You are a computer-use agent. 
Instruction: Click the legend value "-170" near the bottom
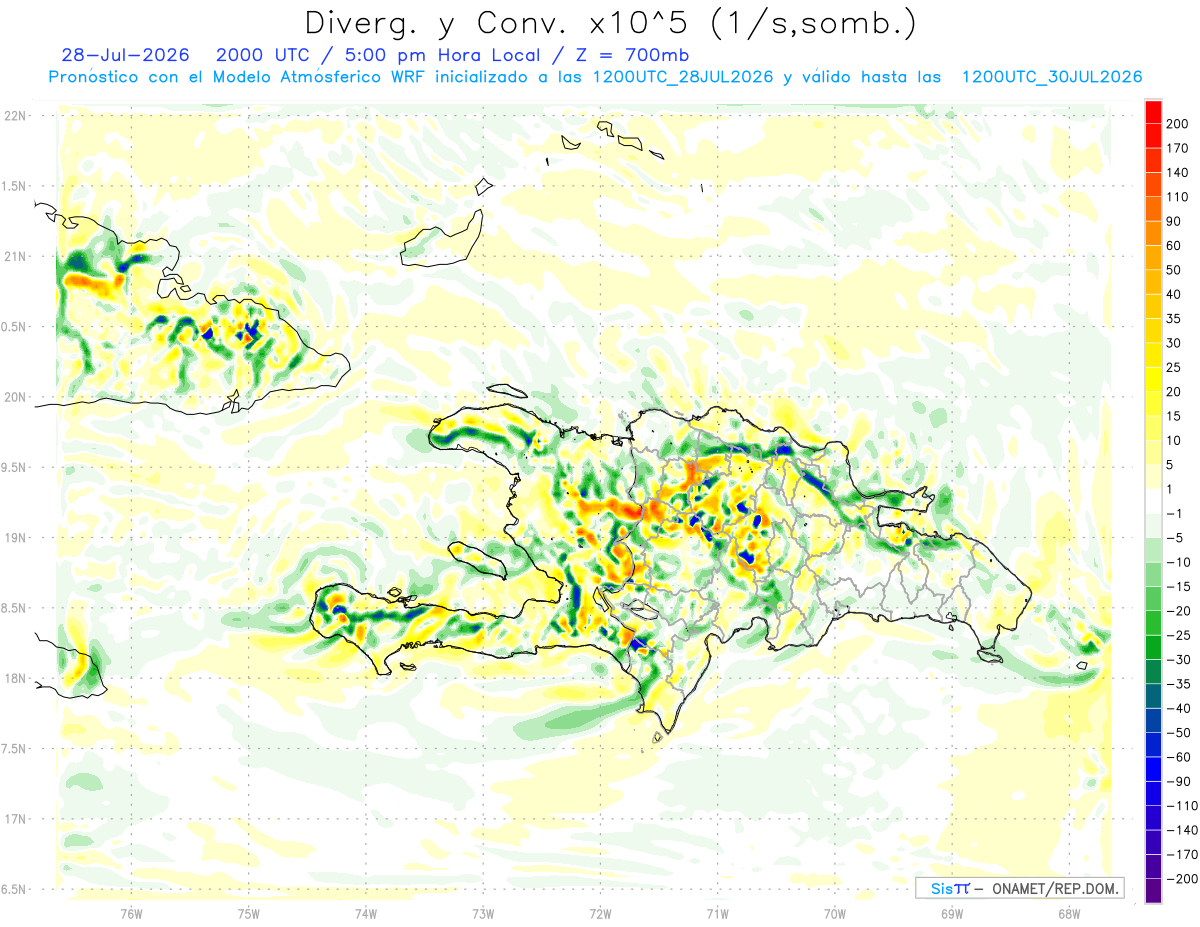point(1180,854)
